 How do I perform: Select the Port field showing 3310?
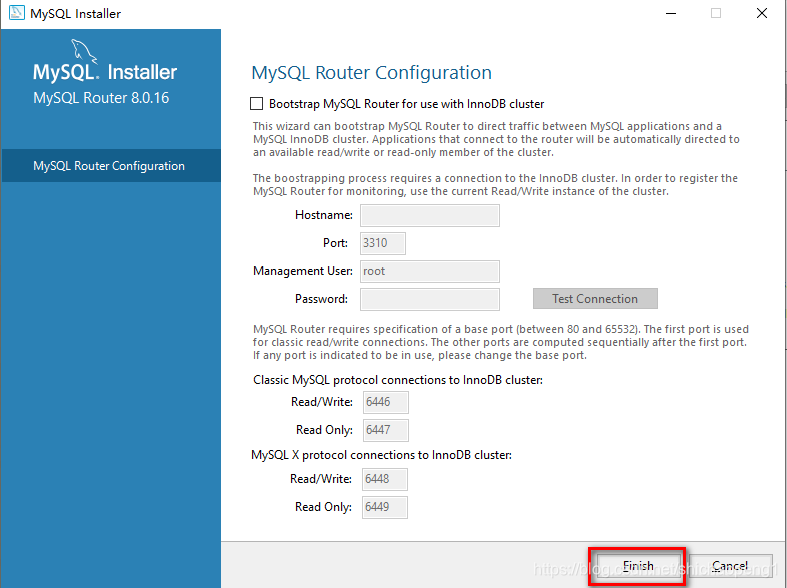[382, 243]
